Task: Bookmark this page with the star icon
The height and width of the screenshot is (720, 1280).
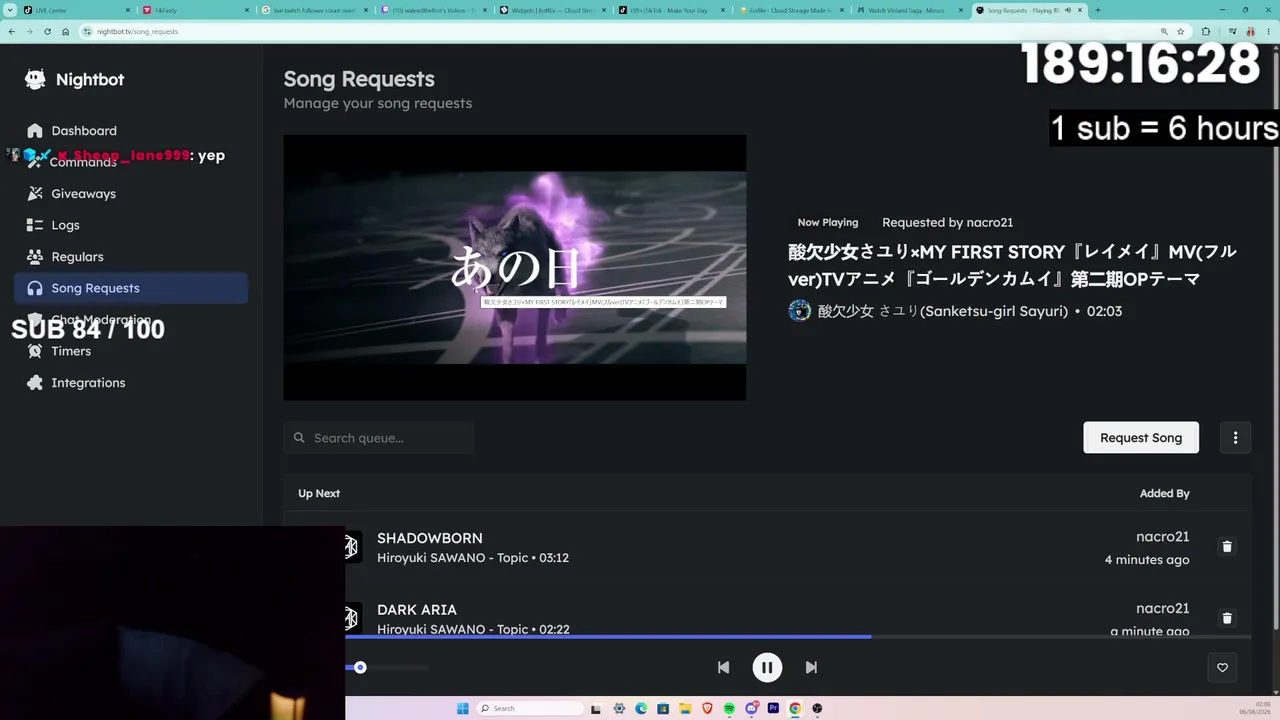Action: click(x=1180, y=31)
